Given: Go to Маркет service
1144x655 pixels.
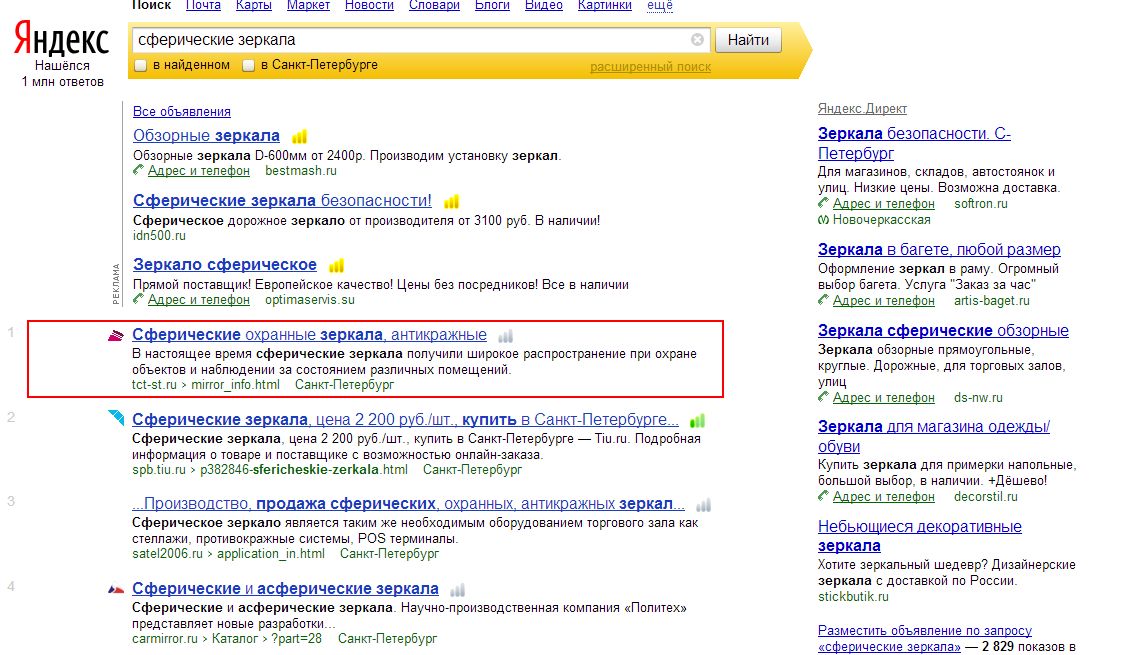Looking at the screenshot, I should tap(308, 5).
